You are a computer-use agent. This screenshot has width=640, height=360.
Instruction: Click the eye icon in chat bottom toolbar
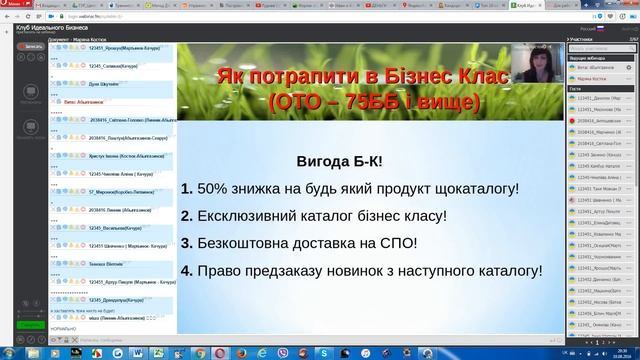[x=53, y=340]
